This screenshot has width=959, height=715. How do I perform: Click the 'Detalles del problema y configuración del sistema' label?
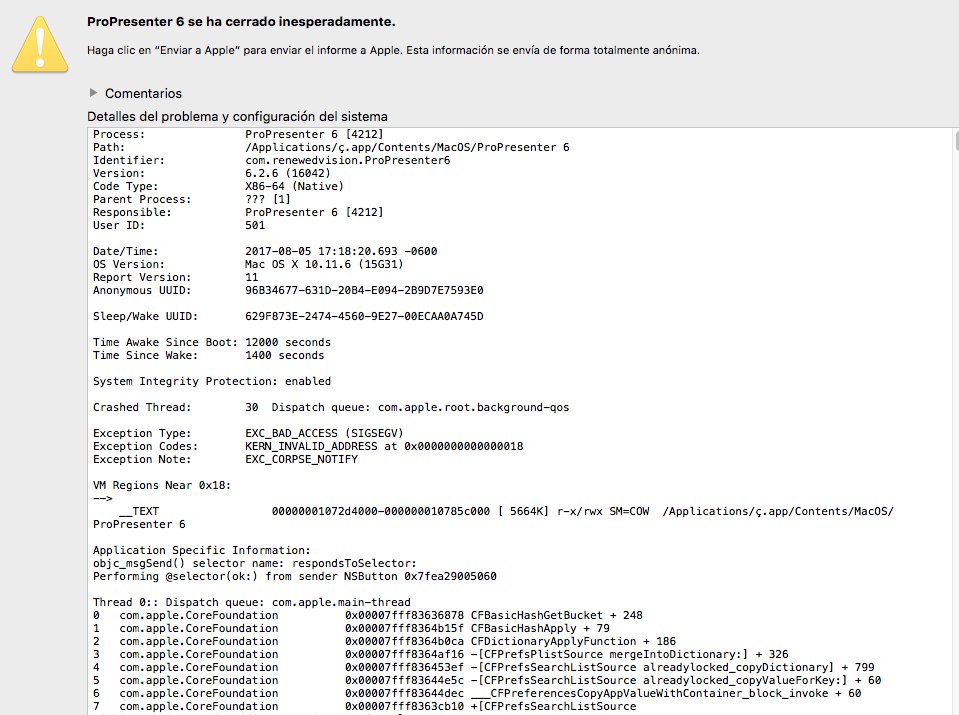tap(237, 116)
